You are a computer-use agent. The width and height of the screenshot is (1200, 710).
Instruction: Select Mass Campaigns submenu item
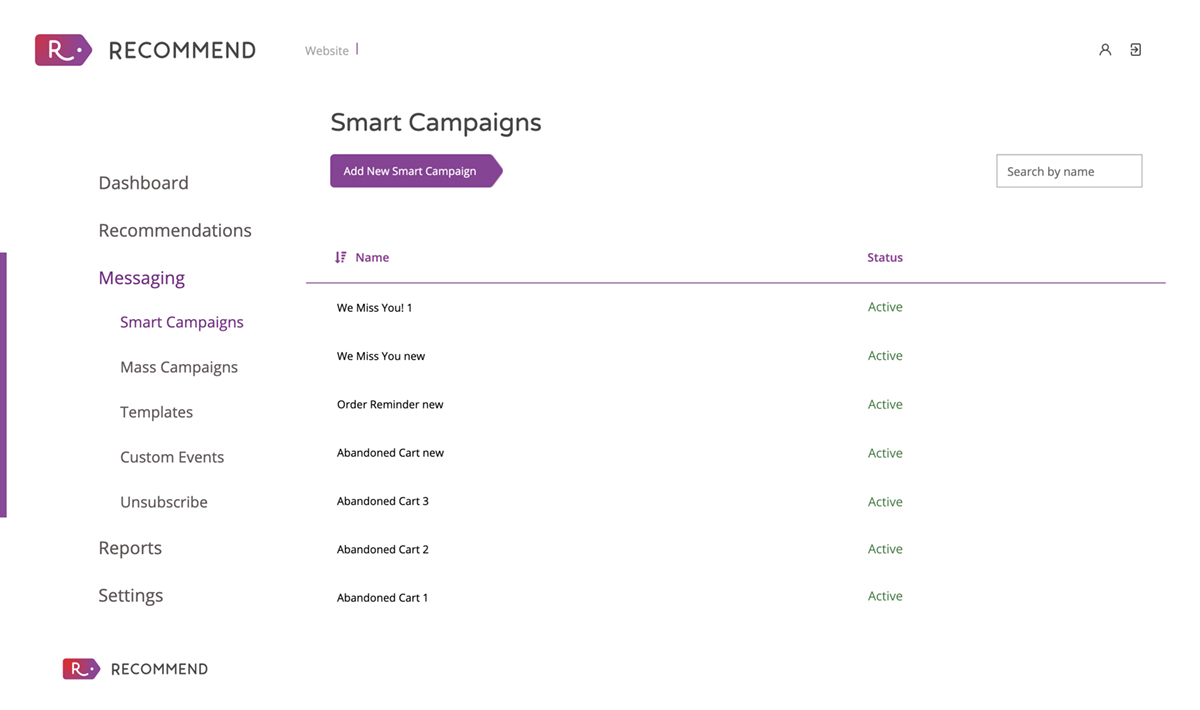[179, 367]
